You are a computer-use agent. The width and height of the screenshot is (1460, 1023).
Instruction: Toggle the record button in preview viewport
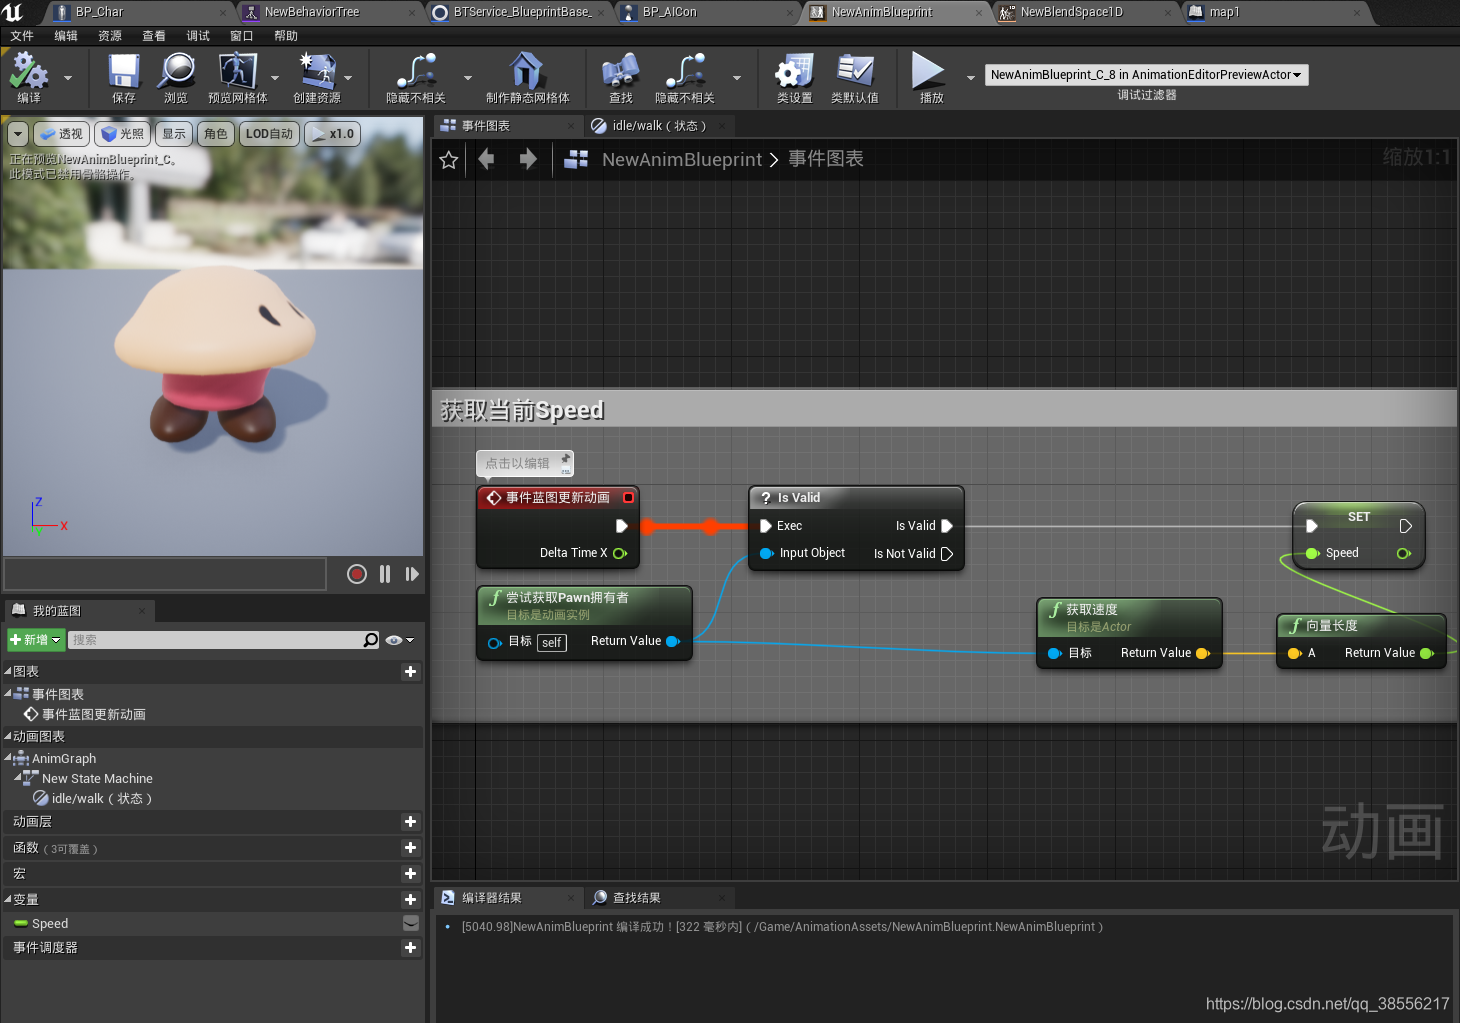357,574
